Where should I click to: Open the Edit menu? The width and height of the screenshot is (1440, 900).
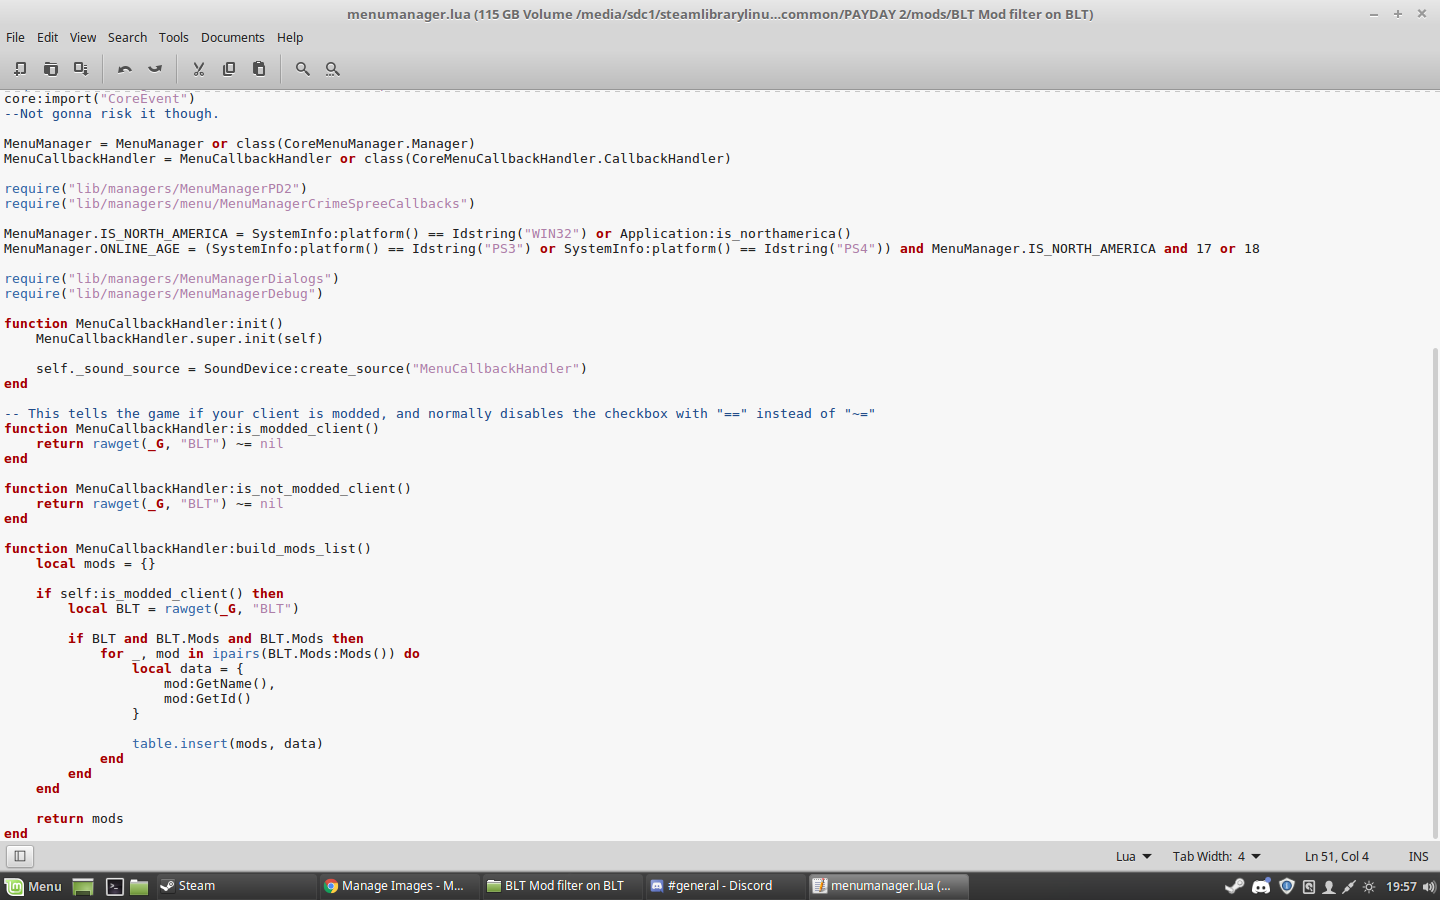(47, 37)
